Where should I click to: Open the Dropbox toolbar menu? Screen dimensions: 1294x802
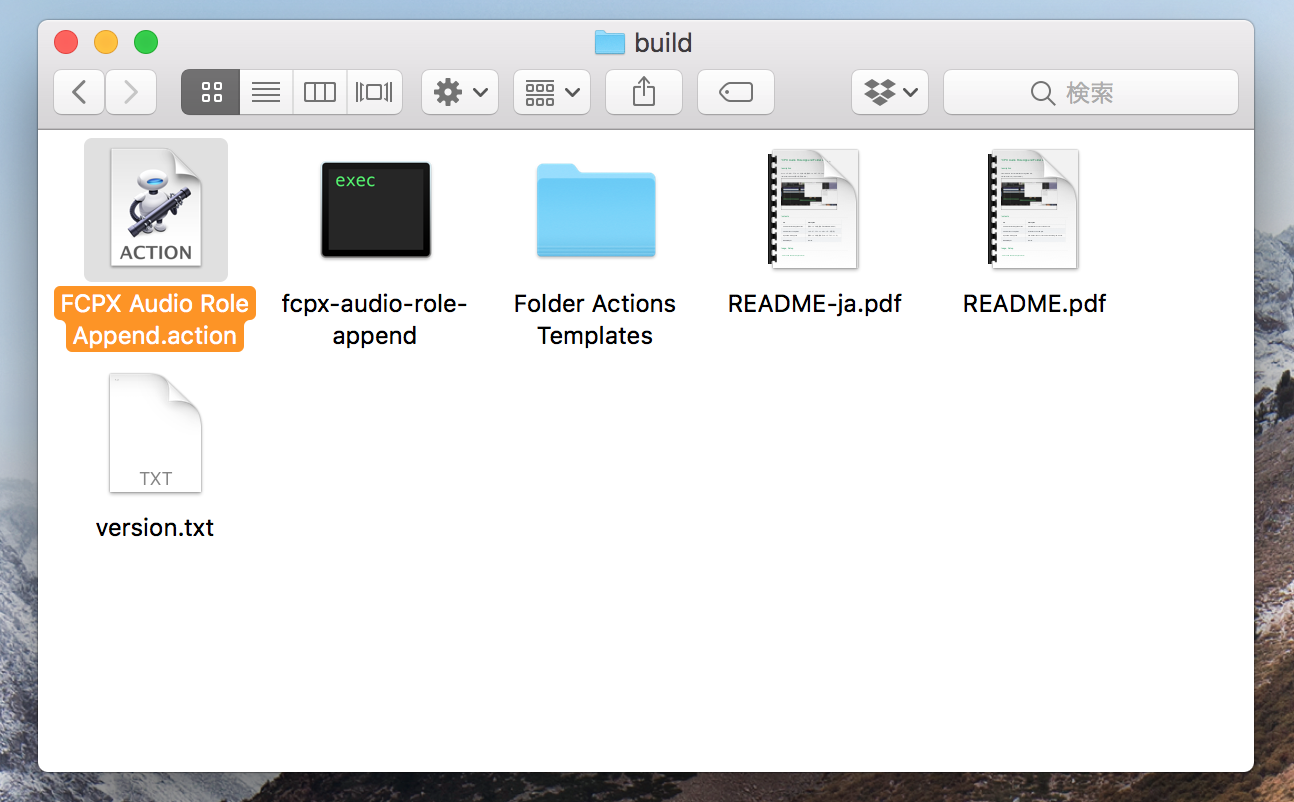click(890, 92)
